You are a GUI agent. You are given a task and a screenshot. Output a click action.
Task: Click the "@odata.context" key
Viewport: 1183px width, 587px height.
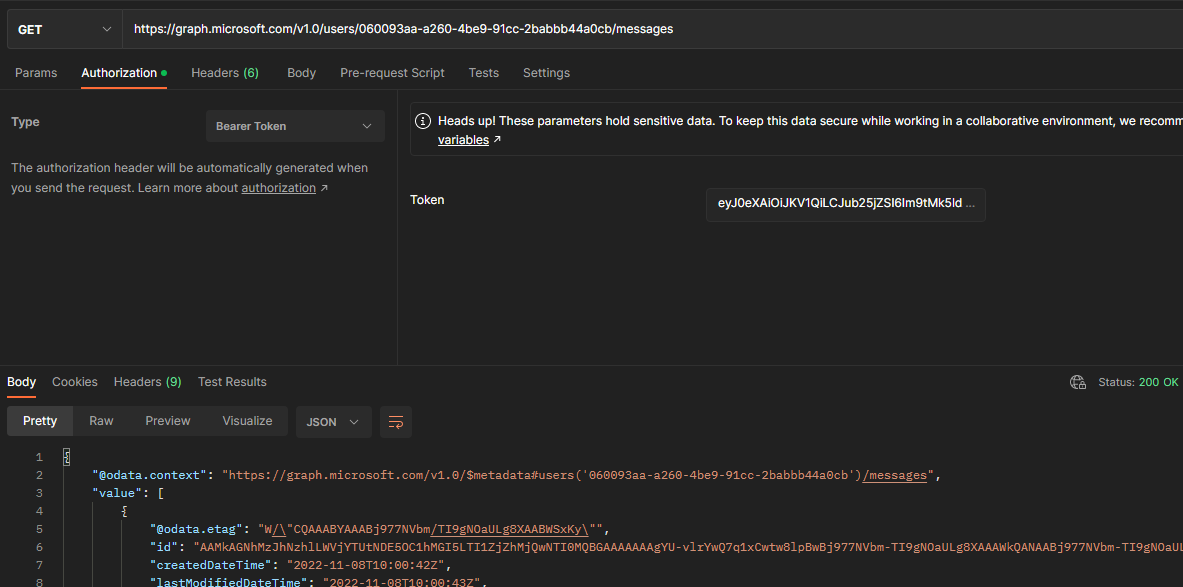click(x=150, y=475)
